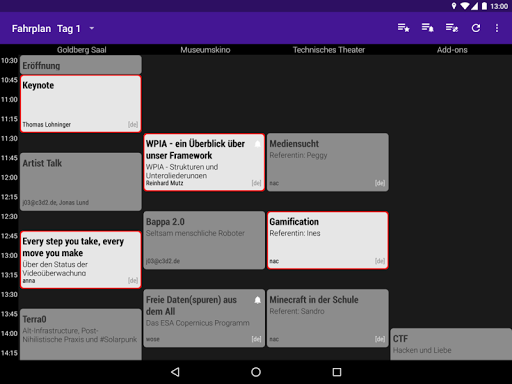Open the Terra0 session

click(x=81, y=334)
